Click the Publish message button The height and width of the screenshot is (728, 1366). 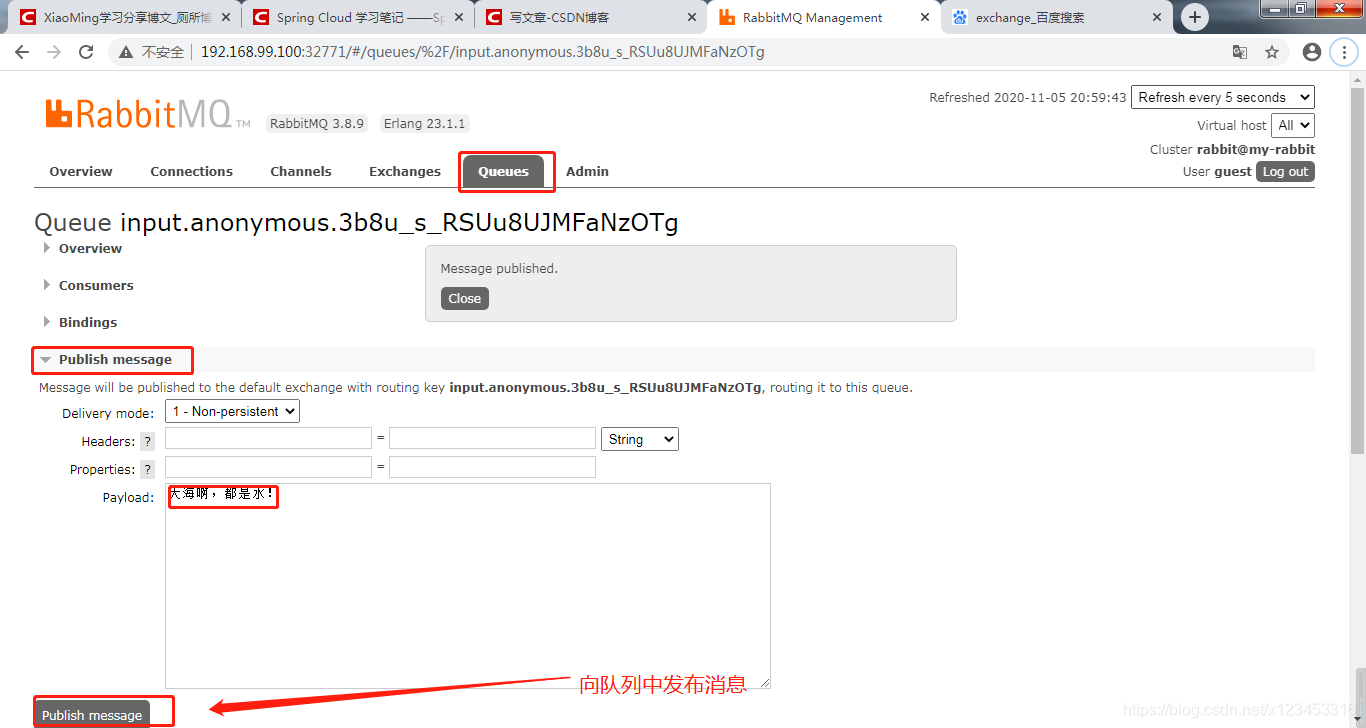pyautogui.click(x=92, y=714)
